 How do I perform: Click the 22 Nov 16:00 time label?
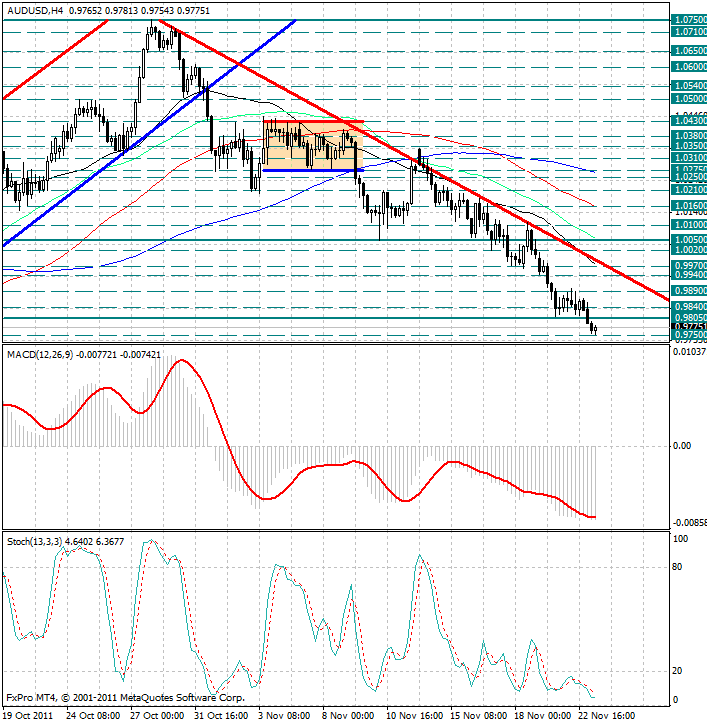pyautogui.click(x=605, y=716)
